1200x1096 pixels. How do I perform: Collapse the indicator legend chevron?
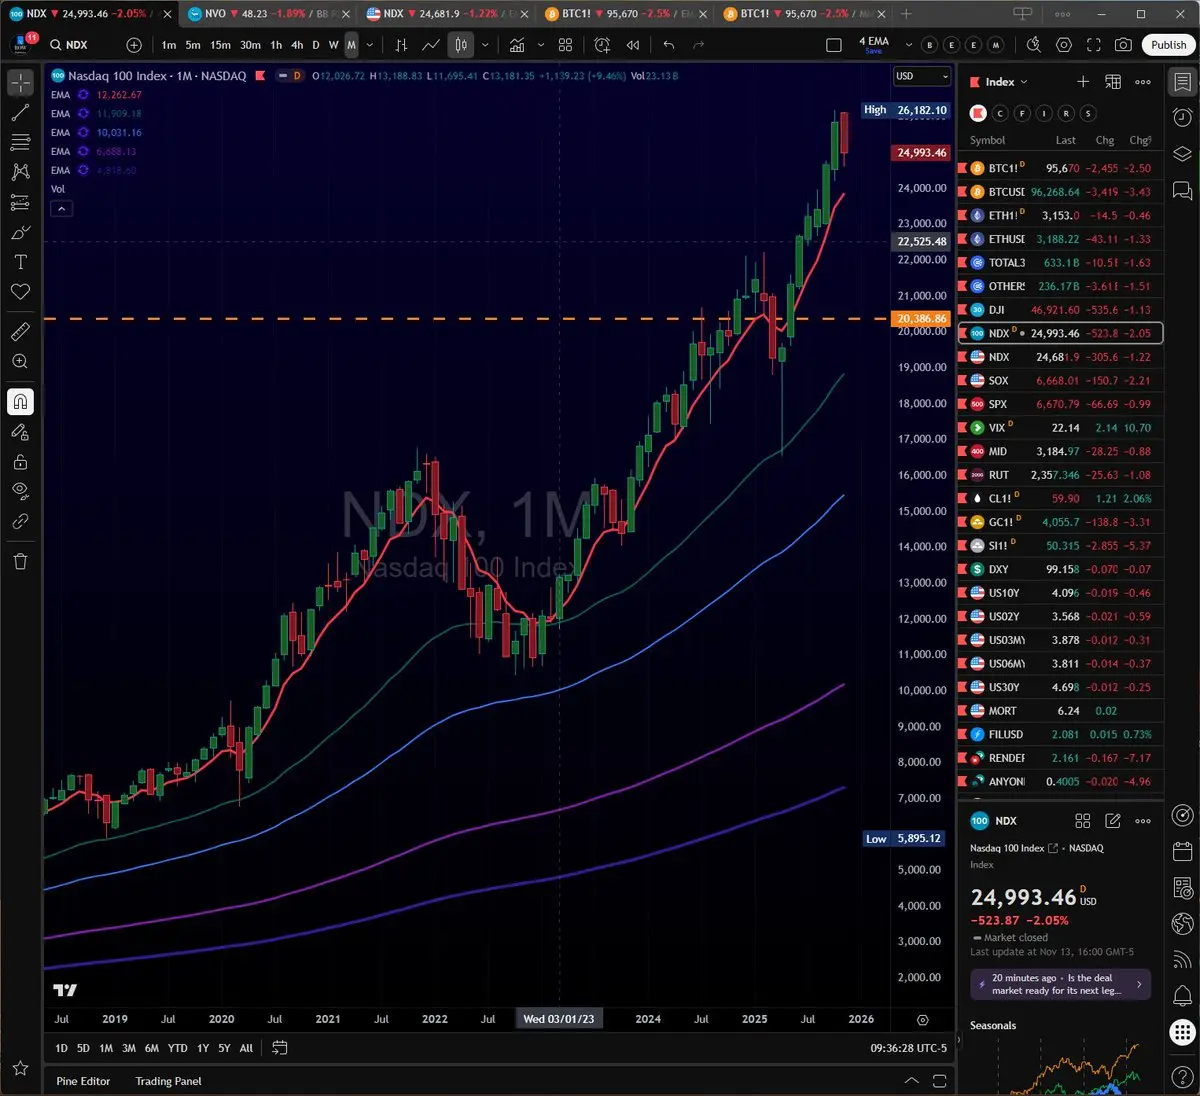(61, 209)
